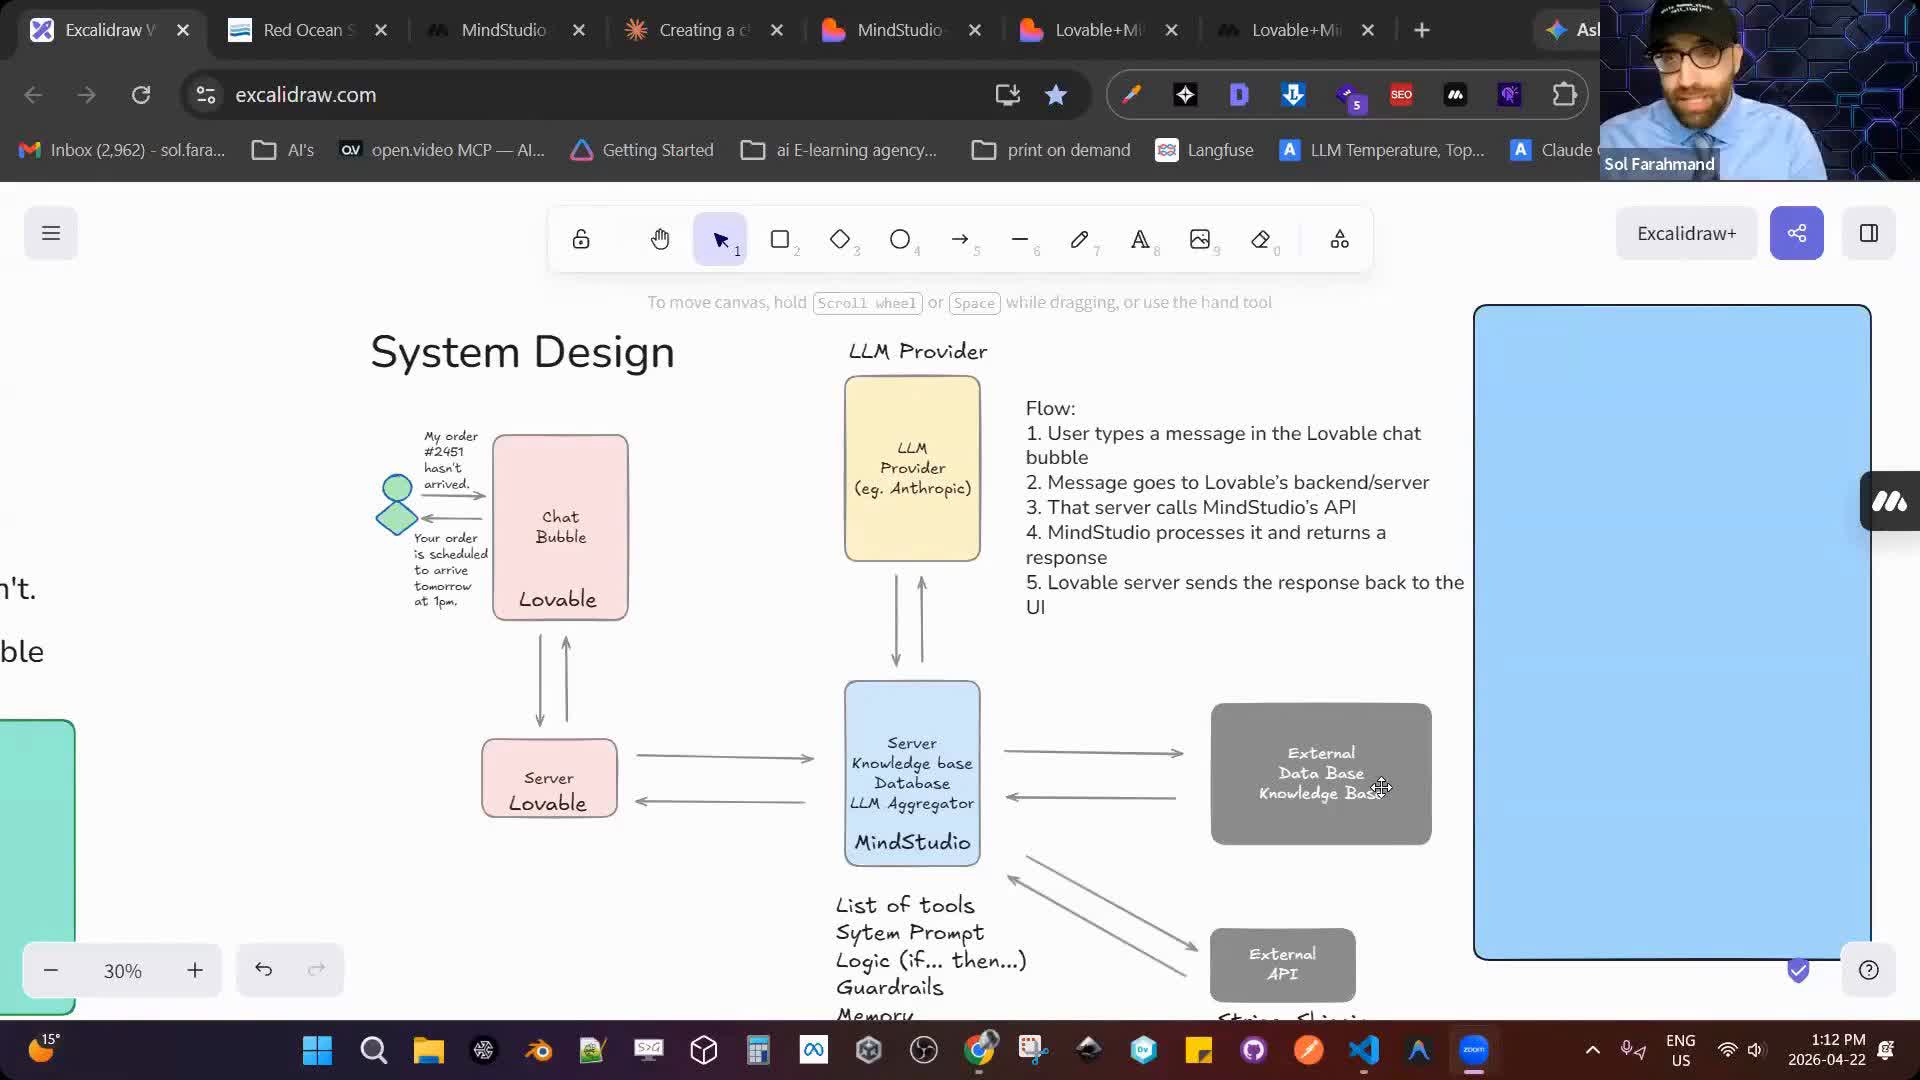Select the Text tool
The height and width of the screenshot is (1080, 1920).
1140,239
